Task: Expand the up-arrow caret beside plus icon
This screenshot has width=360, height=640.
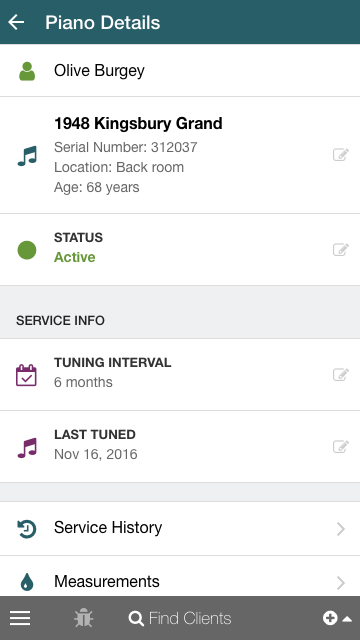Action: pos(347,619)
